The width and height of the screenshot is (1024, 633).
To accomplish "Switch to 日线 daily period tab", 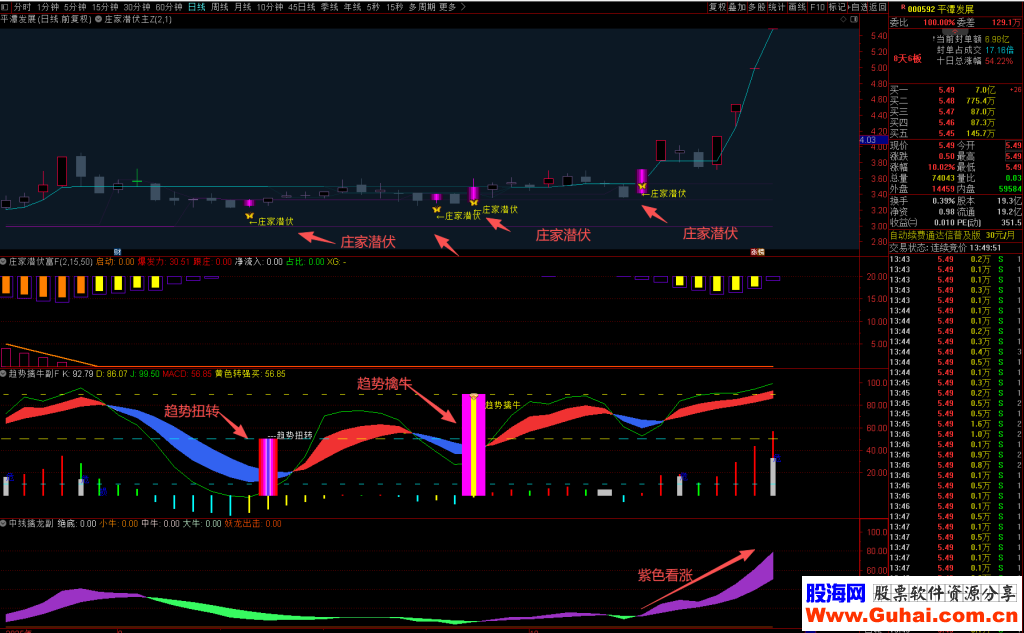I will pos(197,6).
